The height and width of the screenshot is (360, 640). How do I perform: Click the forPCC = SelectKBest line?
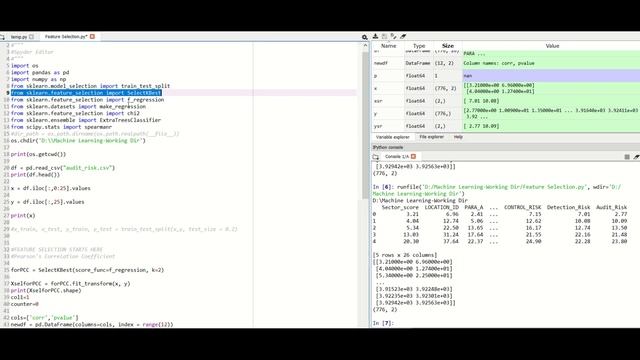click(x=87, y=270)
